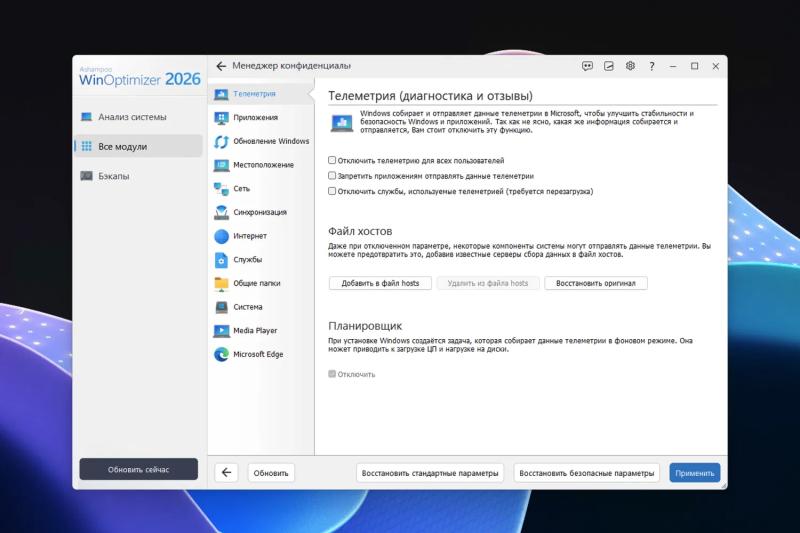Click the Анализ системы laptop icon
This screenshot has height=533, width=800.
click(87, 117)
